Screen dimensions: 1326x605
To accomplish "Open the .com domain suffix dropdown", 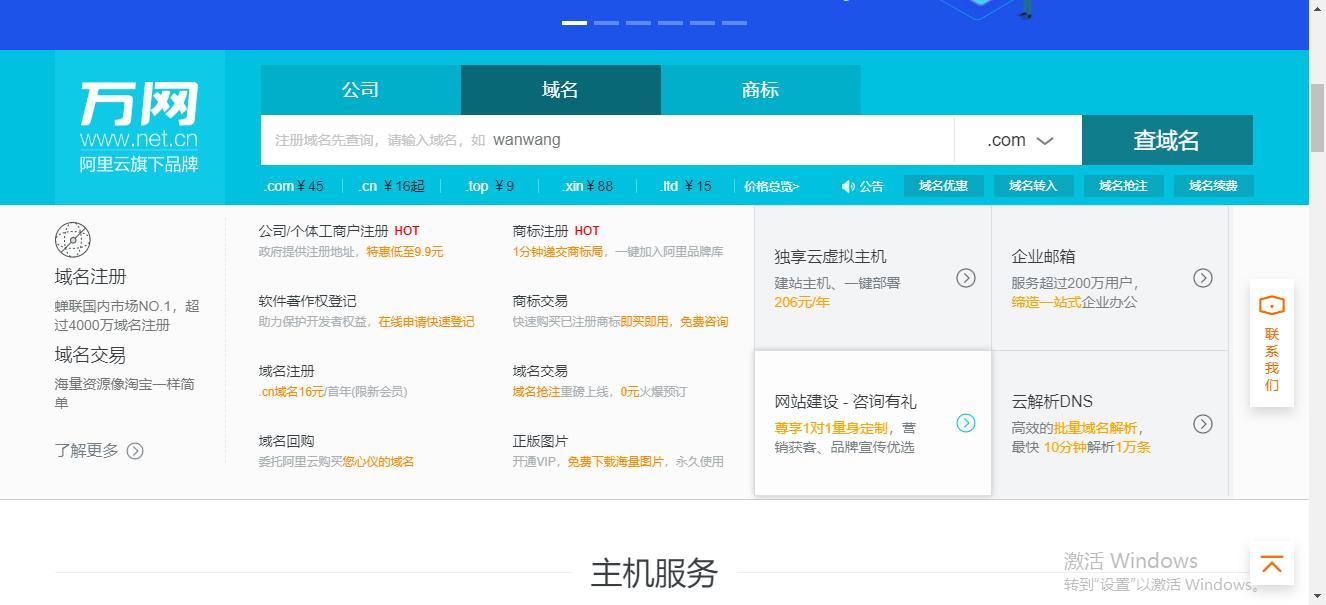I will pos(1019,140).
